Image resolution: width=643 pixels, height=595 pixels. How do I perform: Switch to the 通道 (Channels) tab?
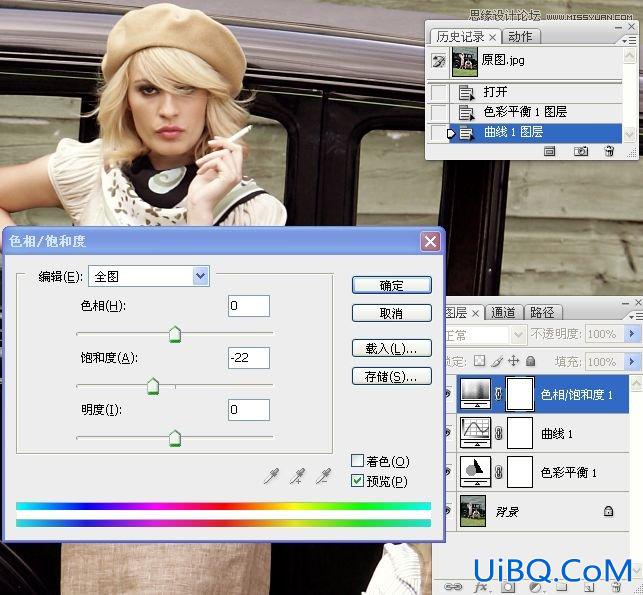503,313
